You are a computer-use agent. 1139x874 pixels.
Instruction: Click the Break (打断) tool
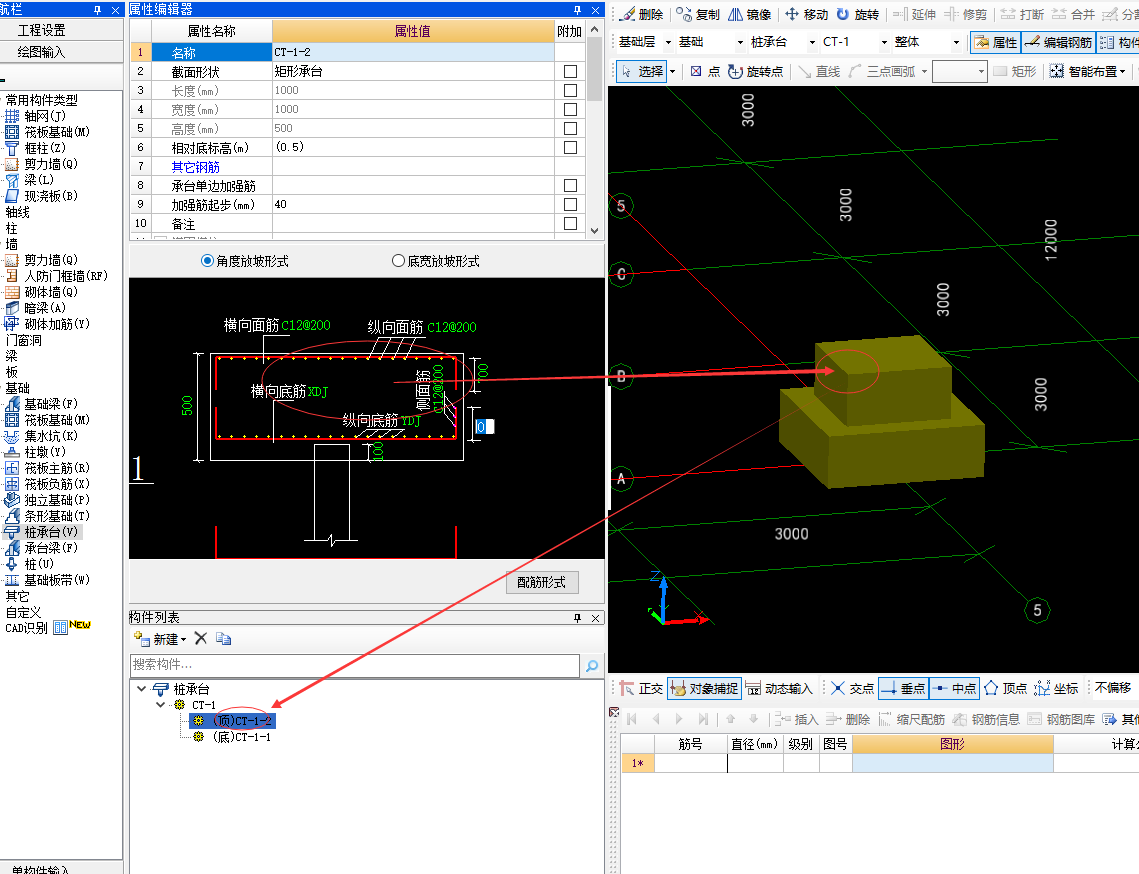click(x=1022, y=15)
